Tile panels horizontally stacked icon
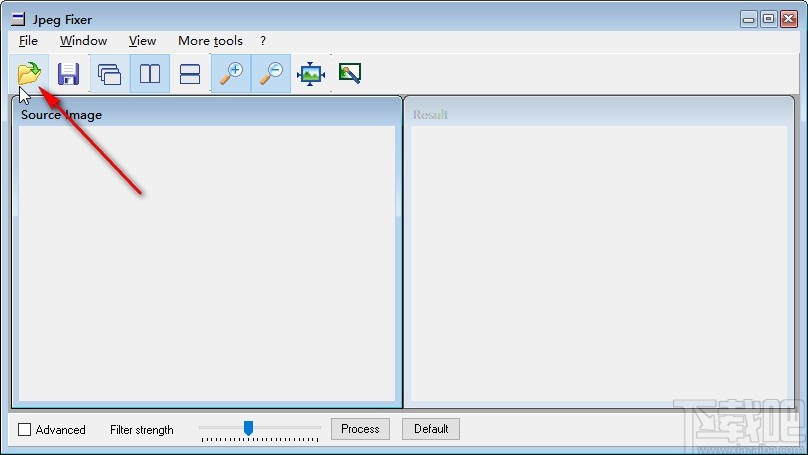Viewport: 808px width, 455px height. click(x=190, y=74)
